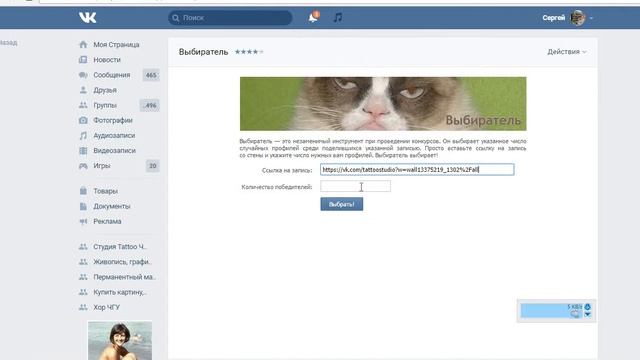
Task: Open Документы link in sidebar
Action: pyautogui.click(x=112, y=206)
